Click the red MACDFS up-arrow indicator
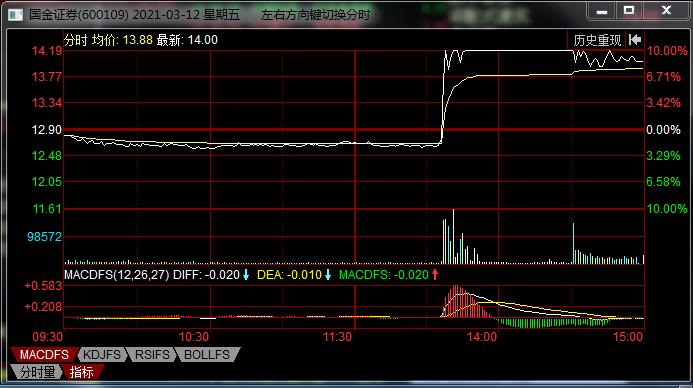693x388 pixels. pos(435,275)
